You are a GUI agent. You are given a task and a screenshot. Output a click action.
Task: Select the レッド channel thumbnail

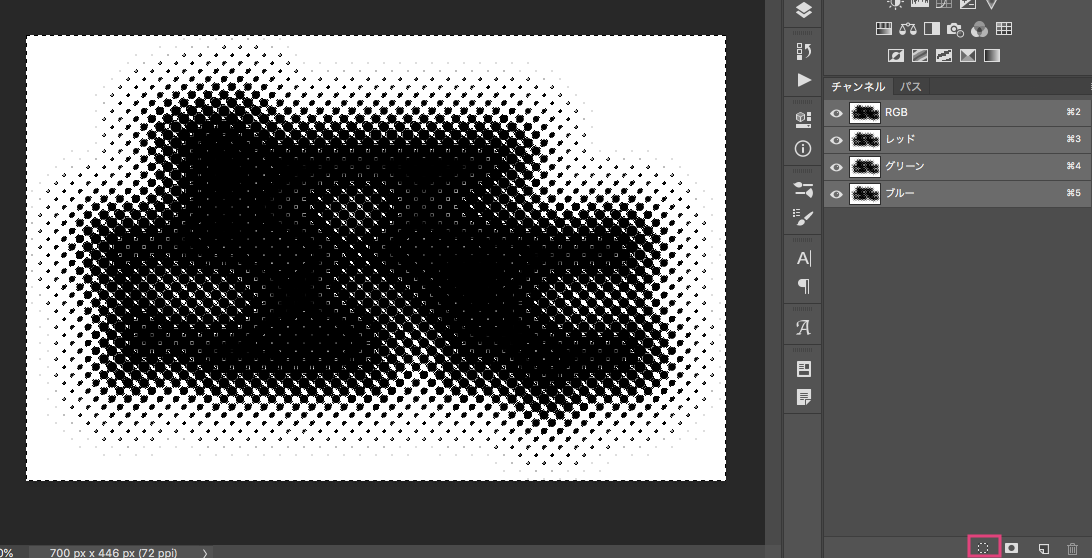(x=865, y=140)
